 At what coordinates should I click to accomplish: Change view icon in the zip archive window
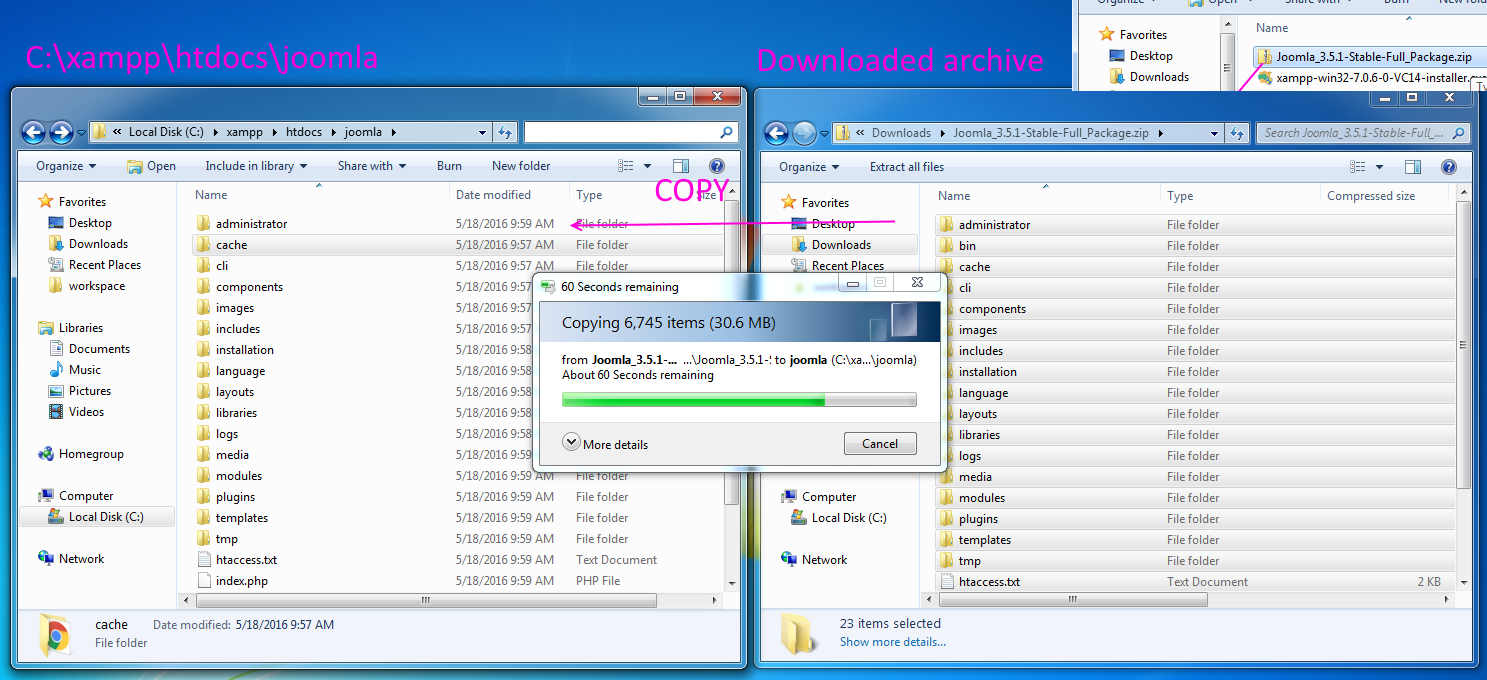1359,167
